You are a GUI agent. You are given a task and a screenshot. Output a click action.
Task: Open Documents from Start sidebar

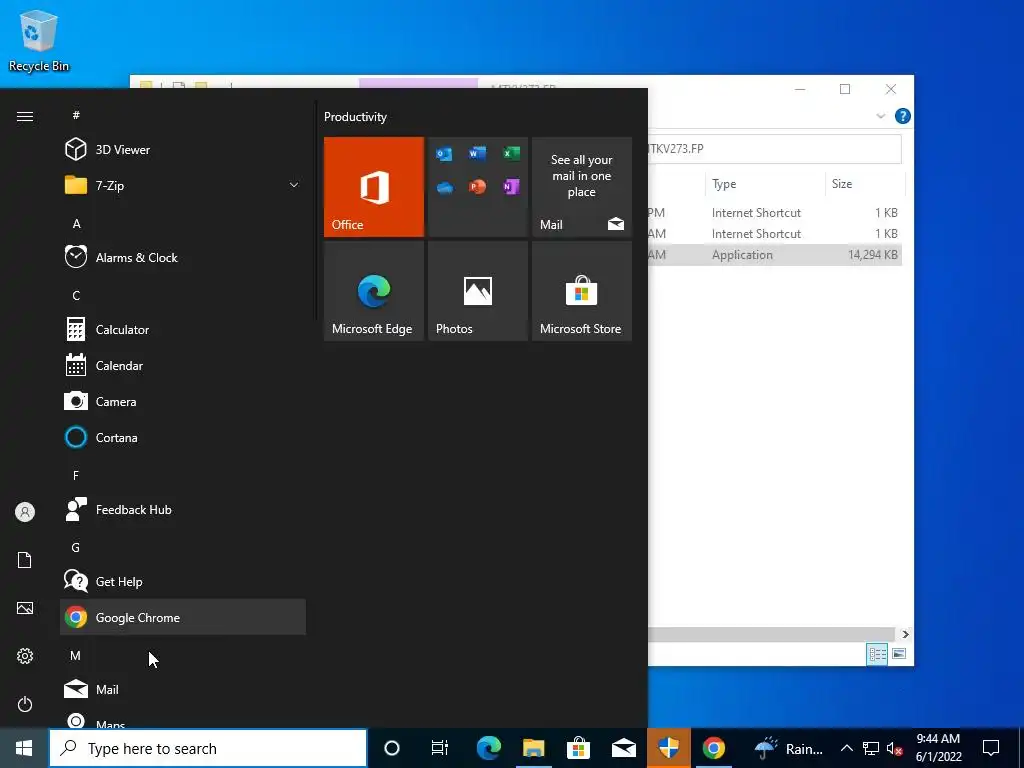point(25,560)
